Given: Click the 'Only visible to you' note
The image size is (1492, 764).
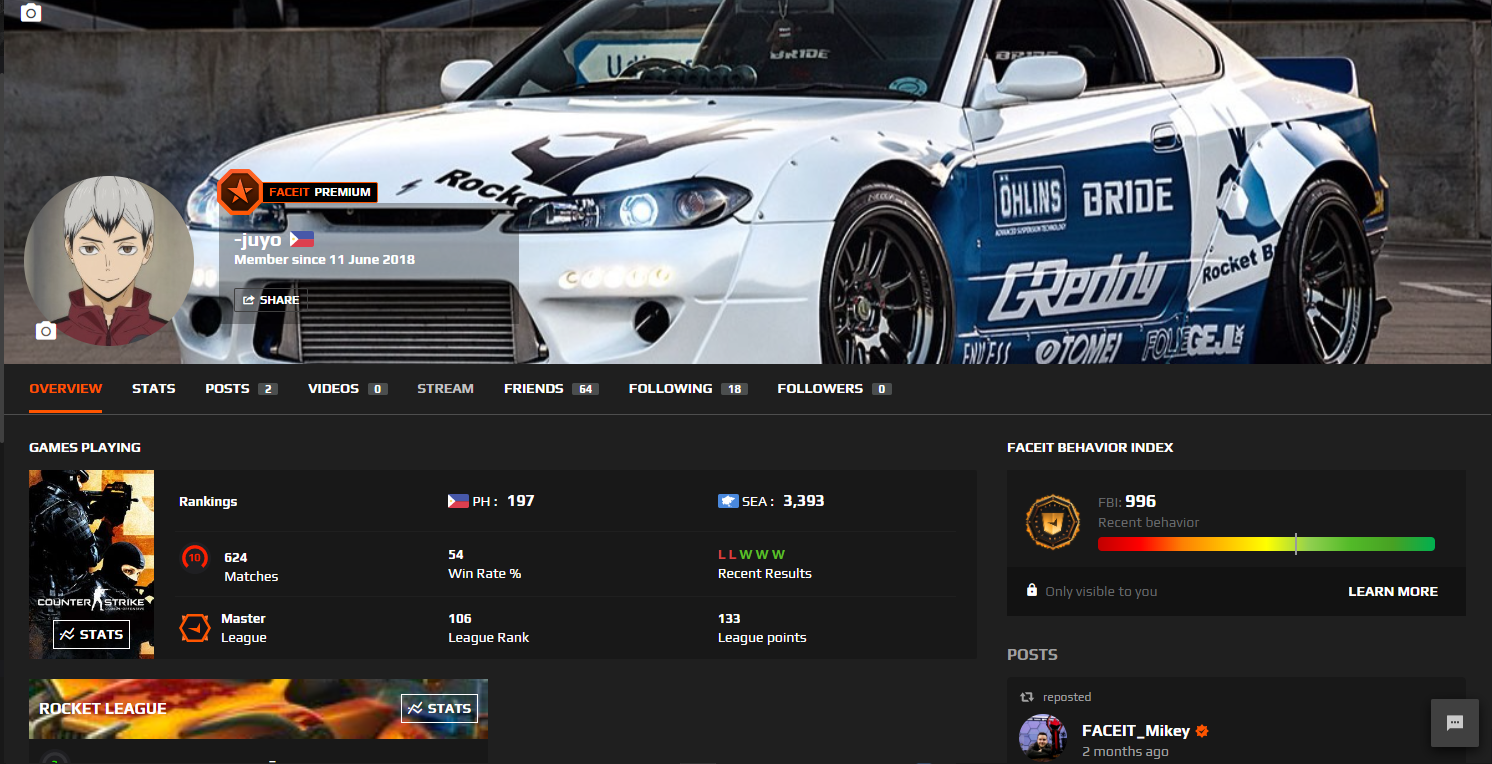Looking at the screenshot, I should point(1101,591).
